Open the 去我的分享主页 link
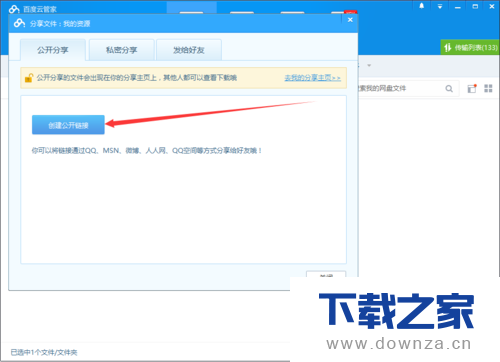The width and height of the screenshot is (500, 362). 312,78
